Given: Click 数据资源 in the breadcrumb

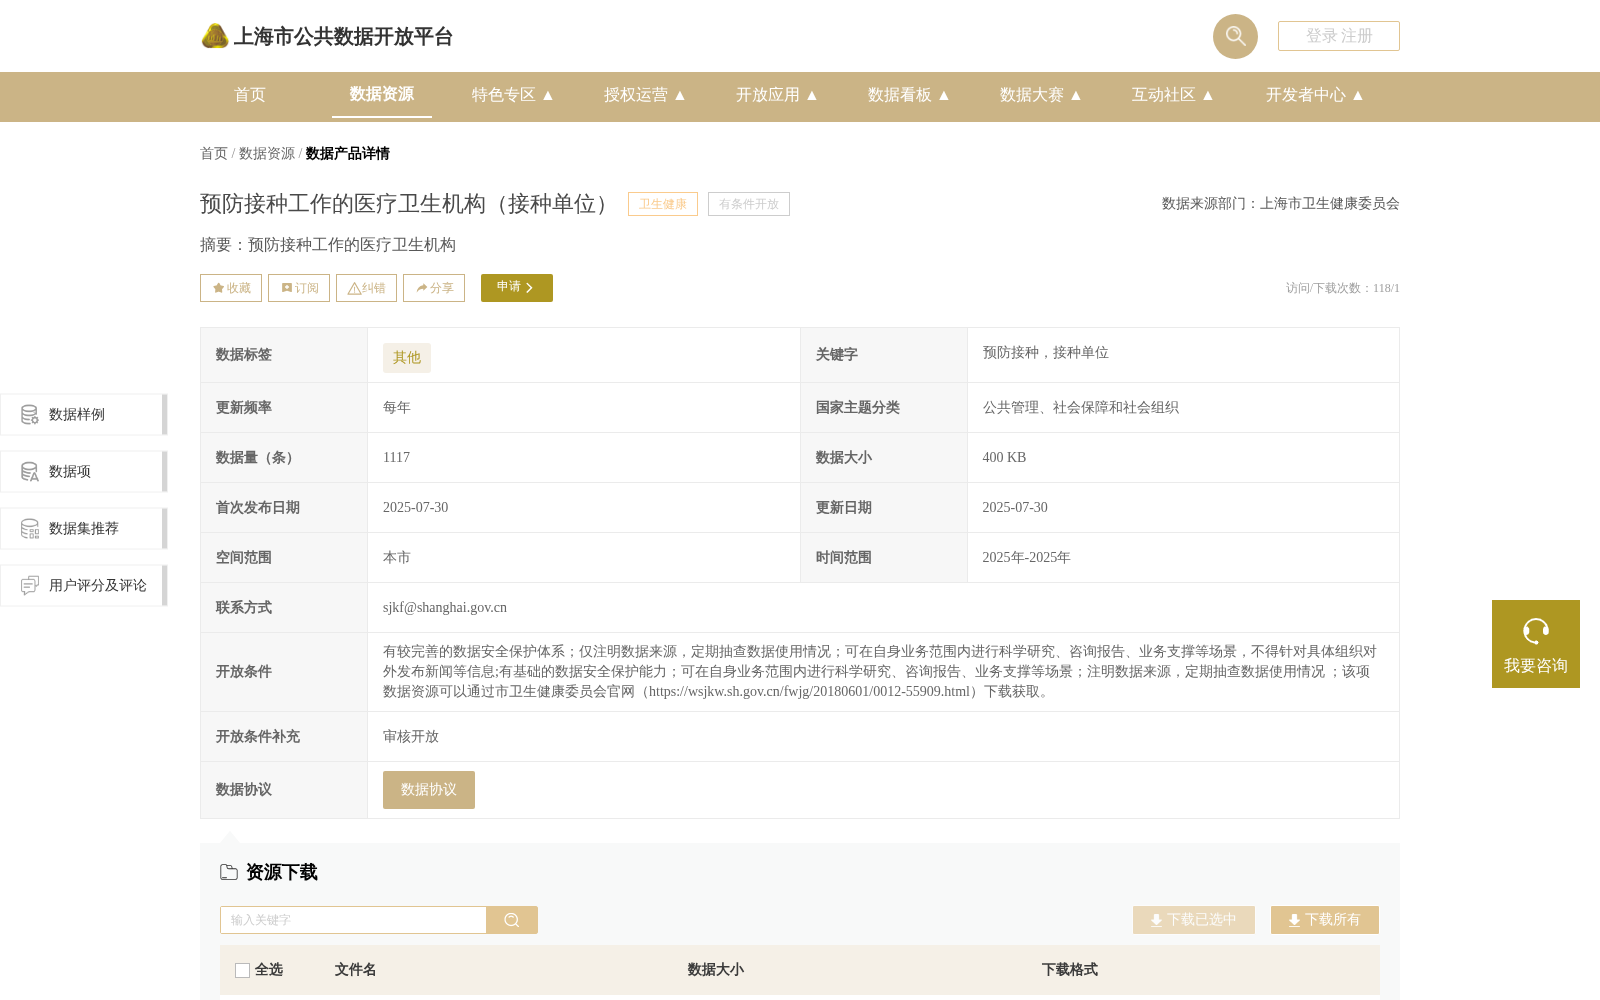Looking at the screenshot, I should (267, 153).
